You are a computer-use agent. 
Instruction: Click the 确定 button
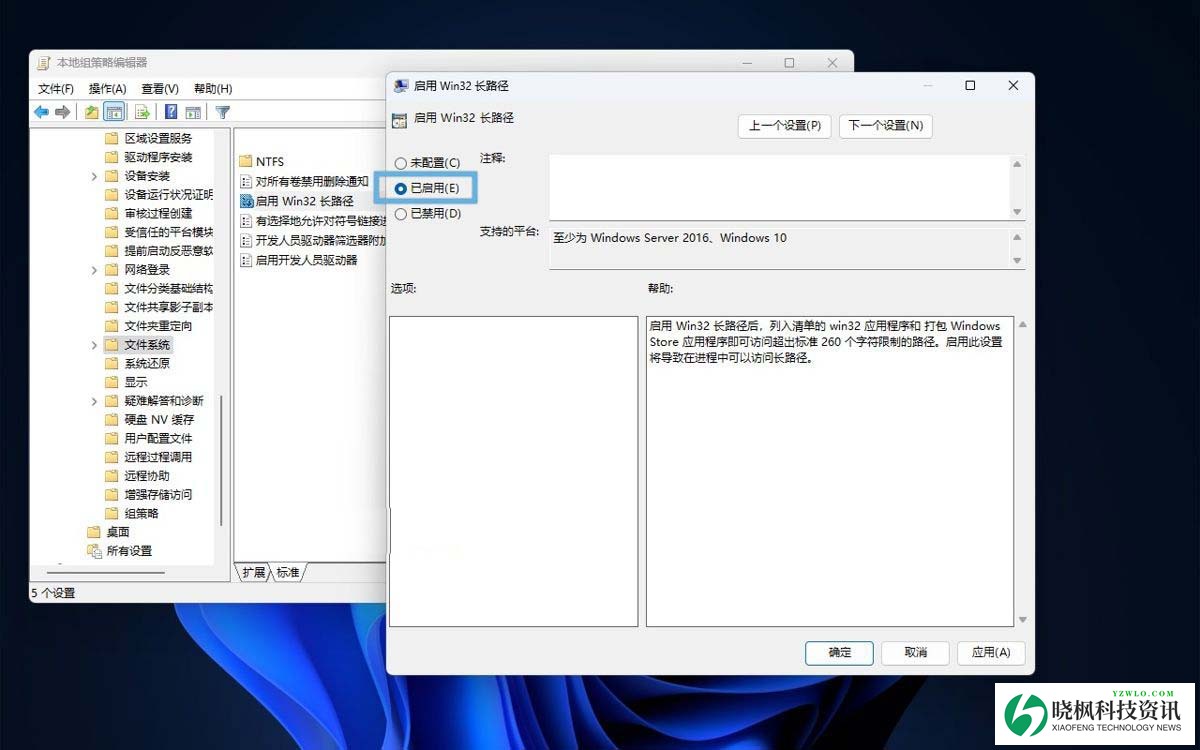[839, 652]
